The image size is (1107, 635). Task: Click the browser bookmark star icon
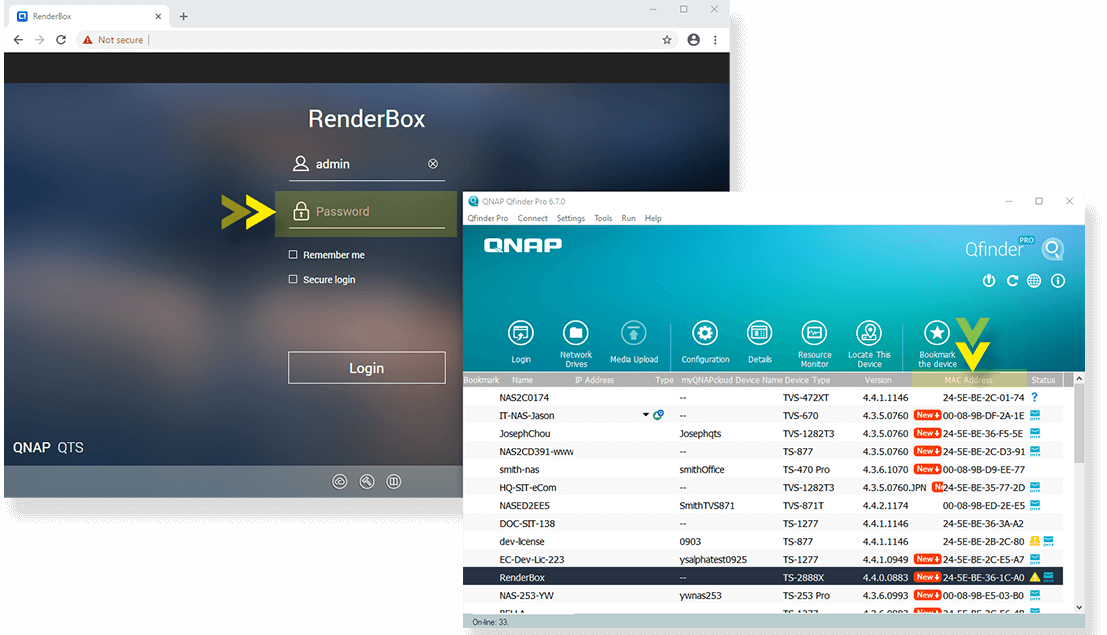pos(666,40)
